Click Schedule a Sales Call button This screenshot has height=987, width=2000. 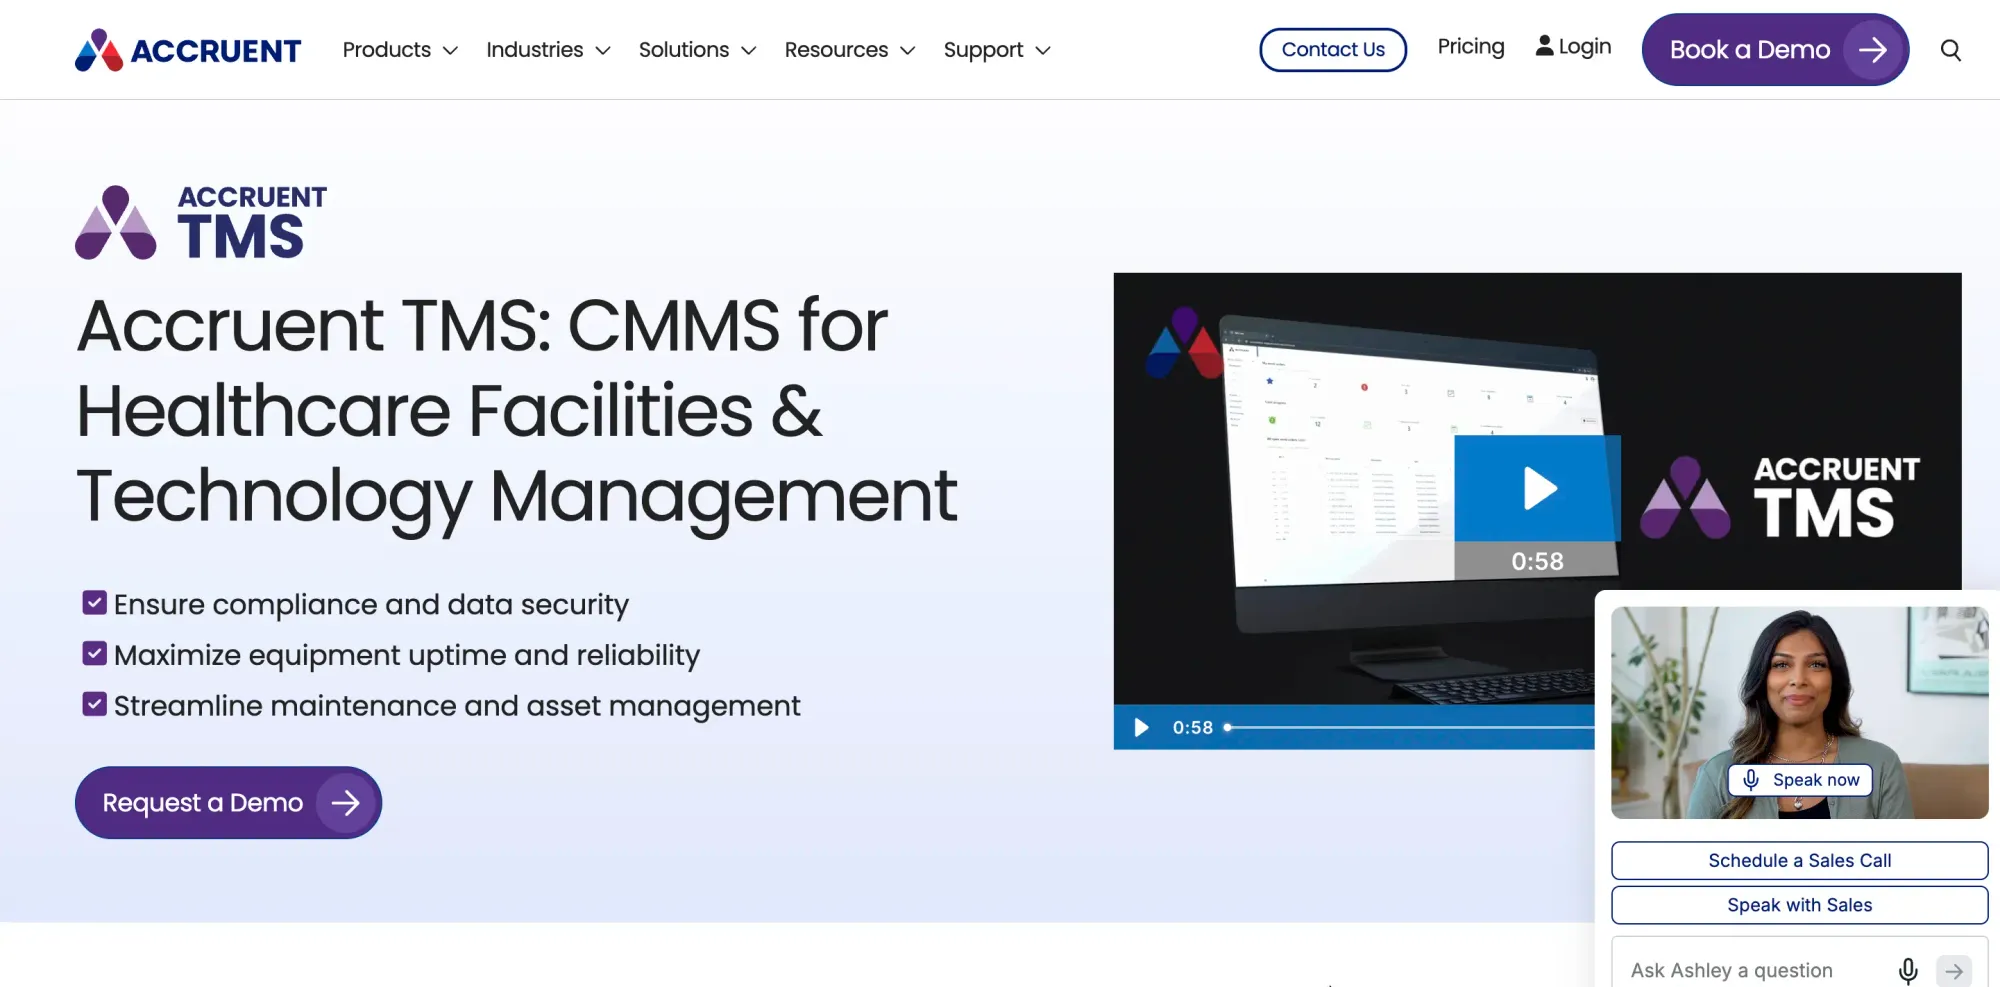click(x=1799, y=861)
